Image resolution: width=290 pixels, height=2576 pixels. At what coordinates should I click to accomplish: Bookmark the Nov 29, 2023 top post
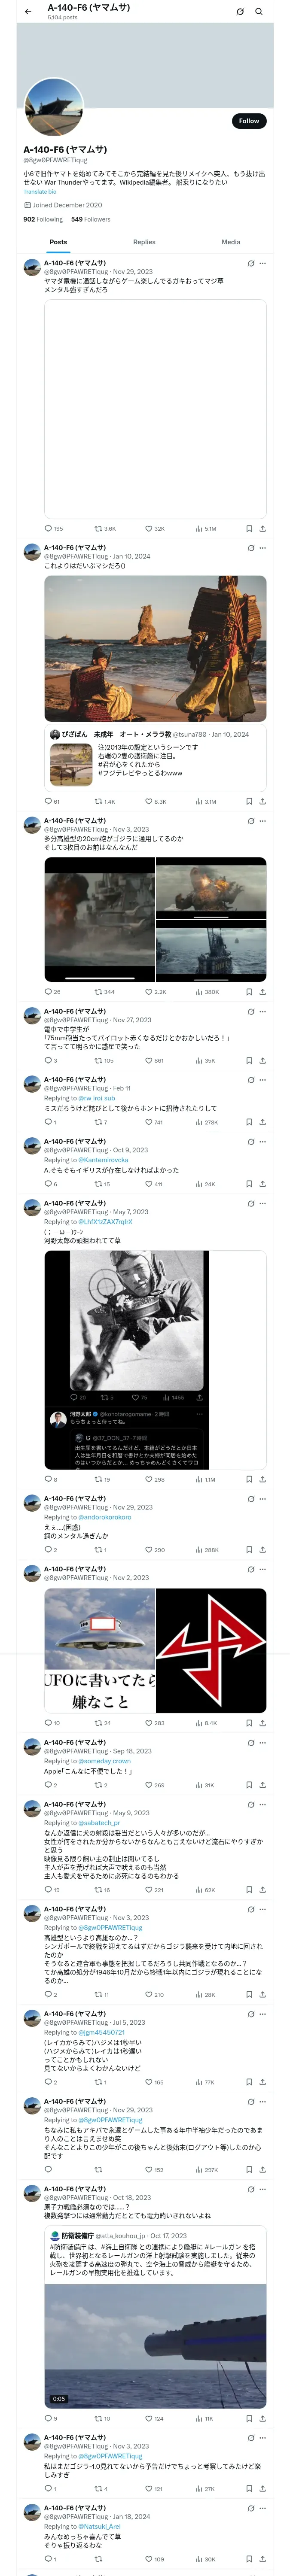249,528
